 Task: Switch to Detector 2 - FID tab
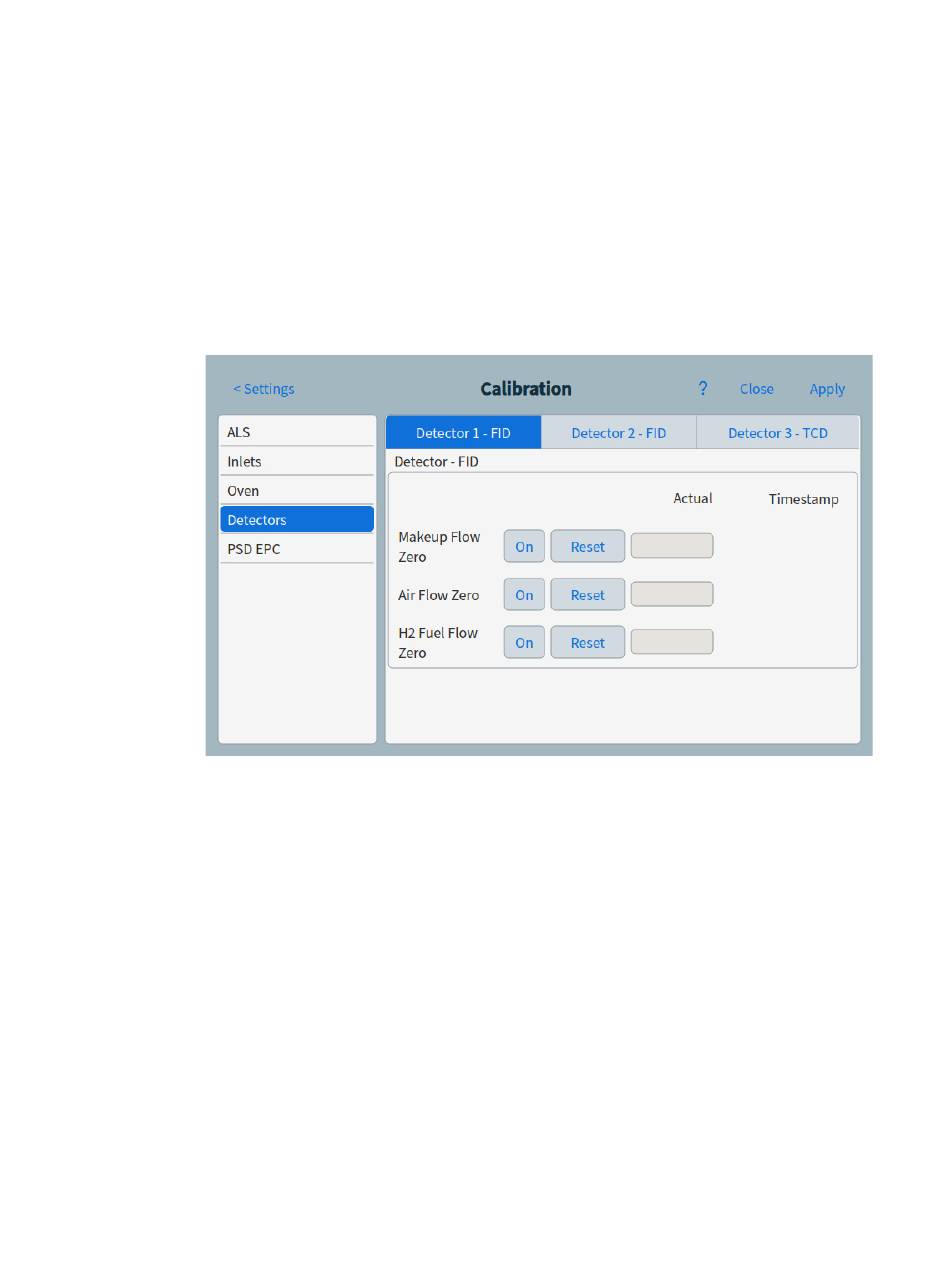[x=618, y=433]
